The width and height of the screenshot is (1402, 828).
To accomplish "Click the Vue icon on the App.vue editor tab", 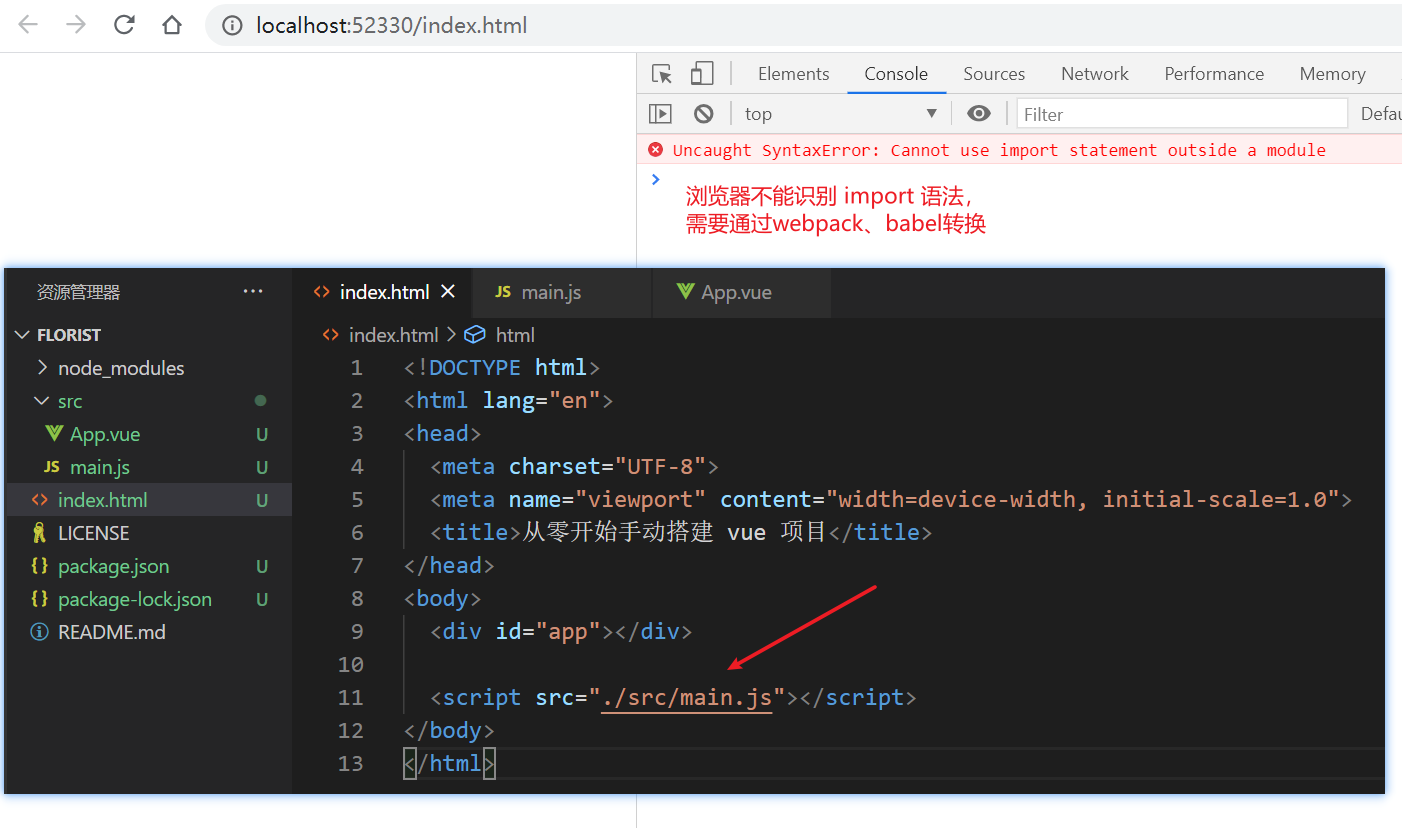I will pyautogui.click(x=685, y=292).
